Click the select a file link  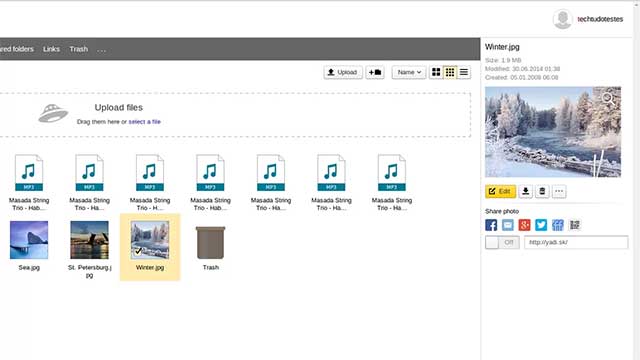(x=144, y=122)
